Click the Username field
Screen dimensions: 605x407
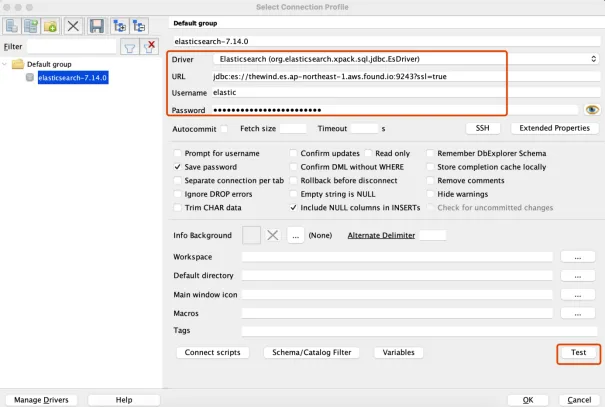[x=406, y=93]
